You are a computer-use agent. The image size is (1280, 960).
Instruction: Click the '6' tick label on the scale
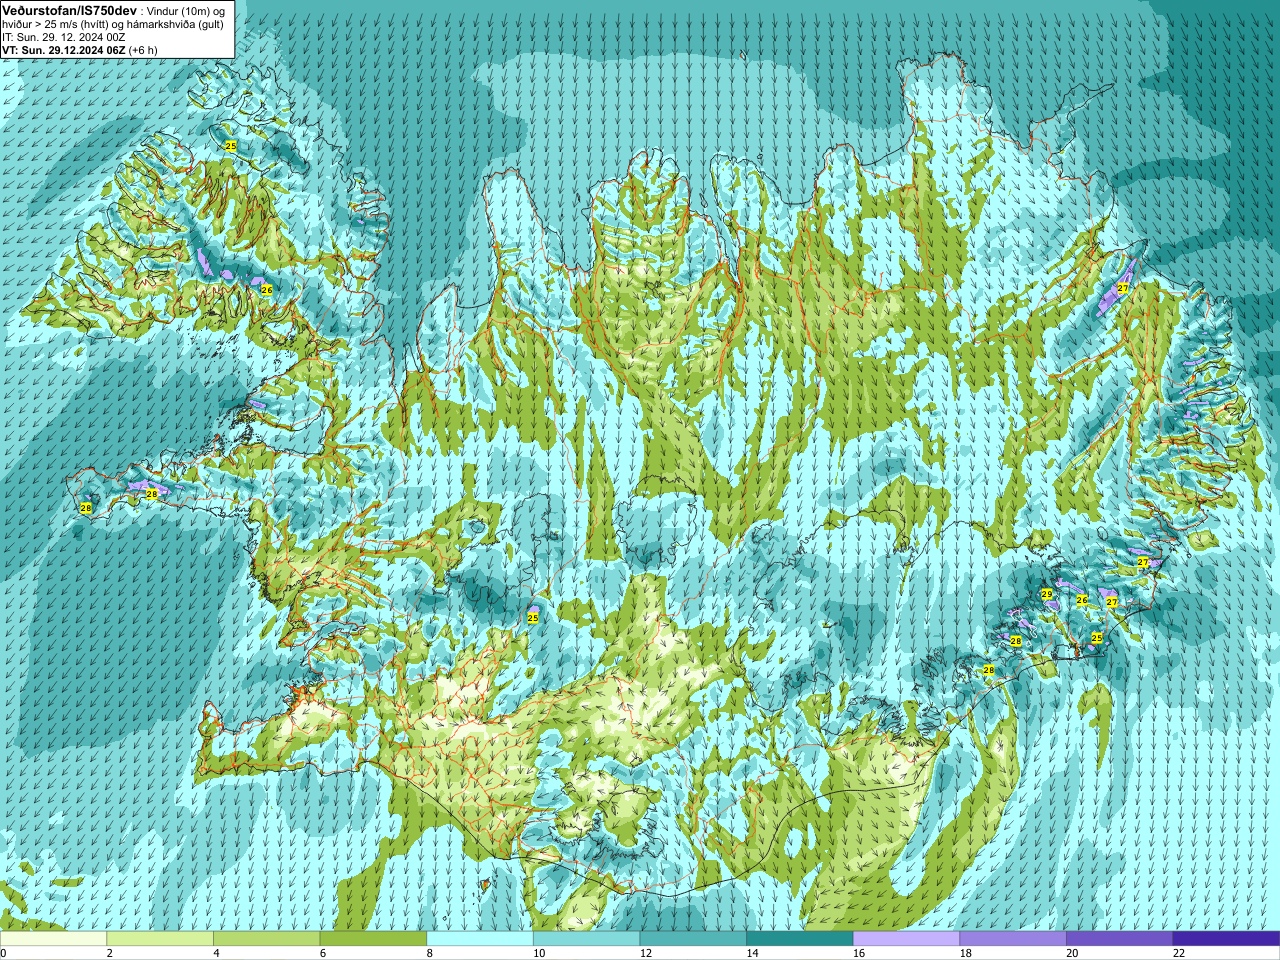coord(323,953)
